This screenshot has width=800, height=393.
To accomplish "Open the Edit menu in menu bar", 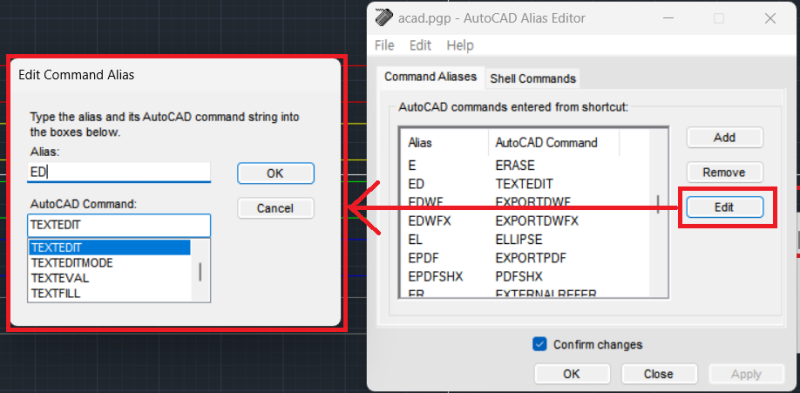I will click(x=420, y=45).
